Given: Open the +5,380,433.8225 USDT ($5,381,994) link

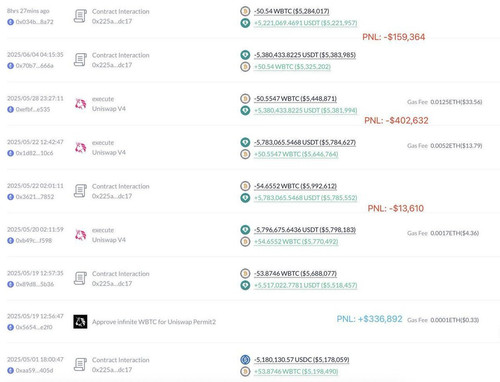Looking at the screenshot, I should click(x=305, y=110).
